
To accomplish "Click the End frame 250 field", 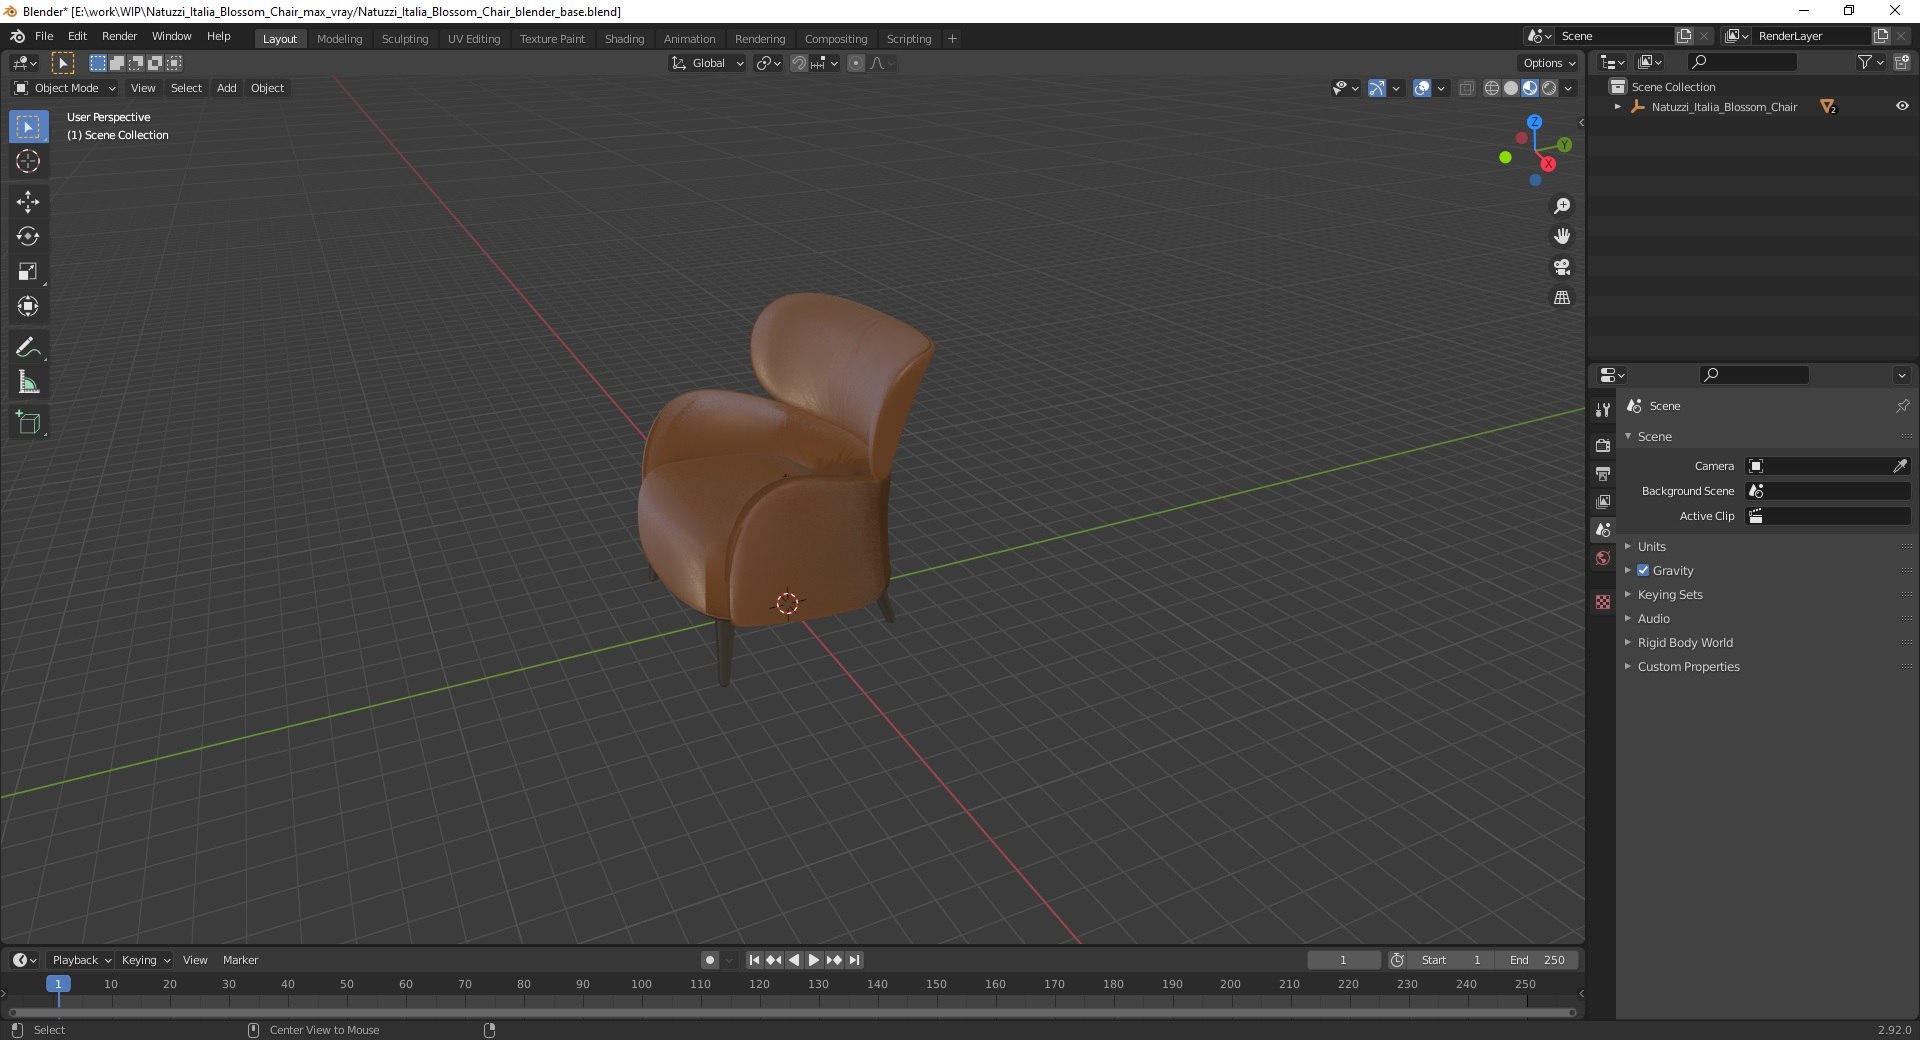I will click(1537, 960).
